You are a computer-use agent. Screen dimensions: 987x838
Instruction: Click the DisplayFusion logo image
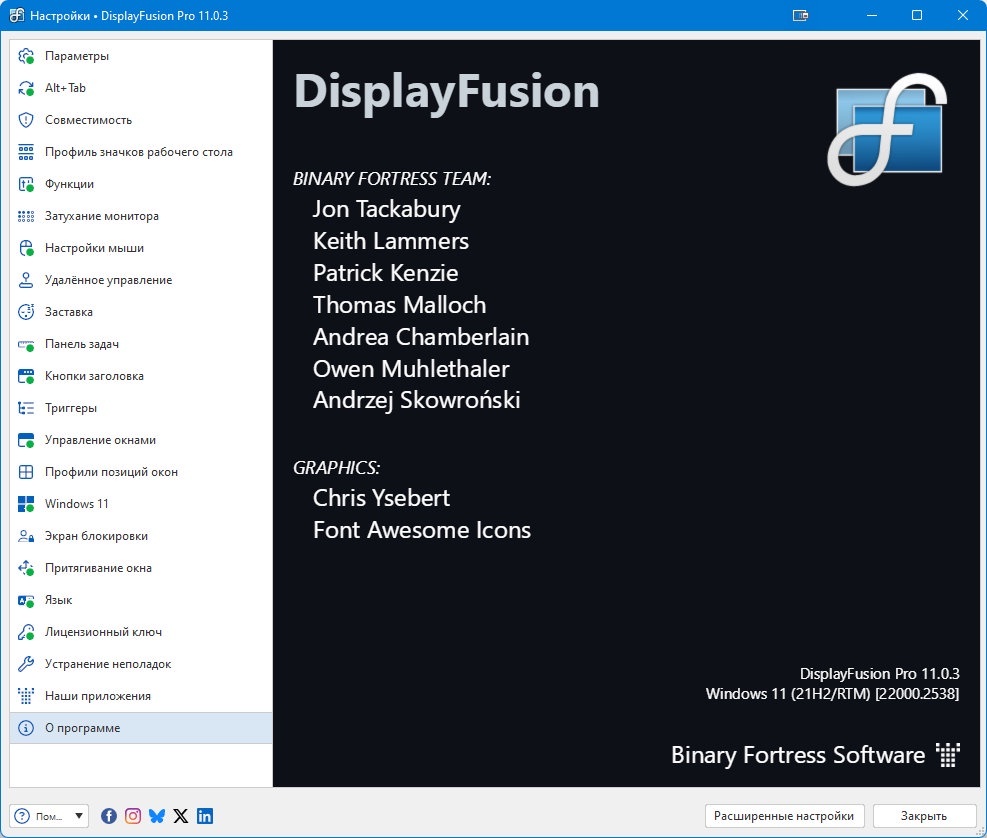click(x=887, y=130)
